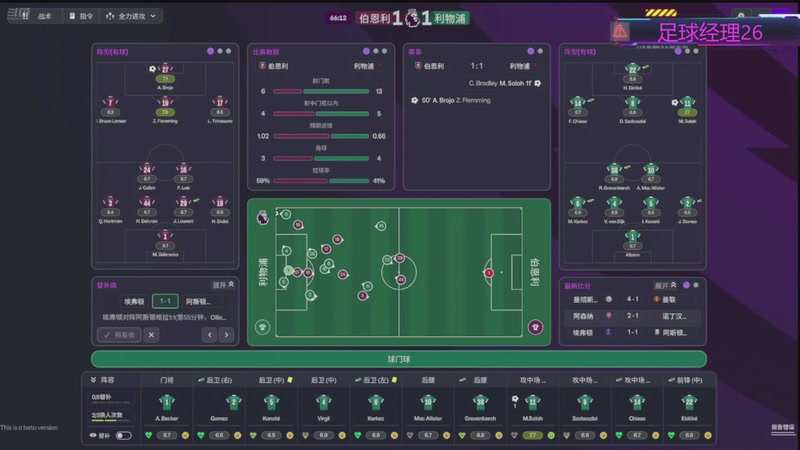Click the C. Bradley M. Salah 11' goal event

point(505,83)
